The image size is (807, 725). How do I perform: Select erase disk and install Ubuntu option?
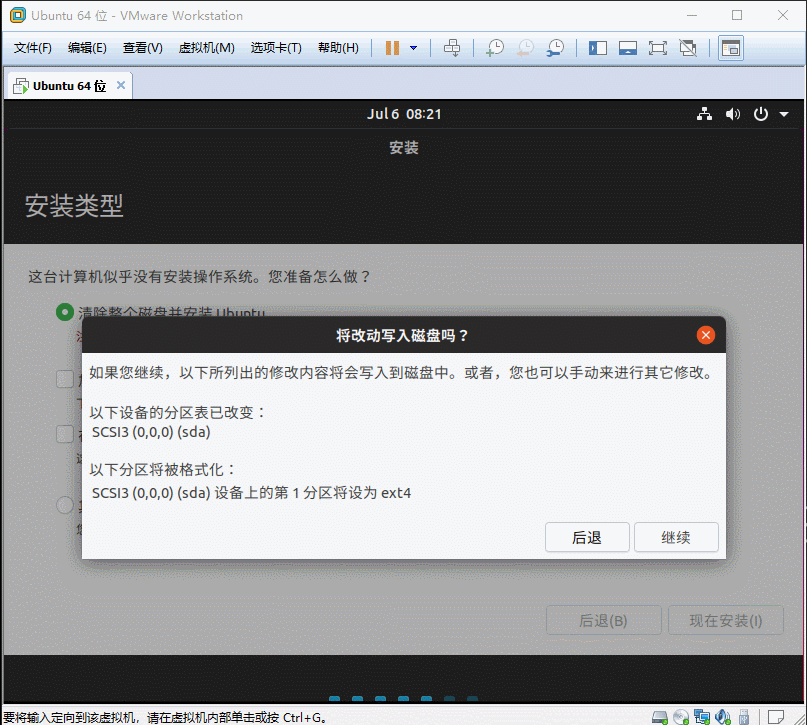65,313
